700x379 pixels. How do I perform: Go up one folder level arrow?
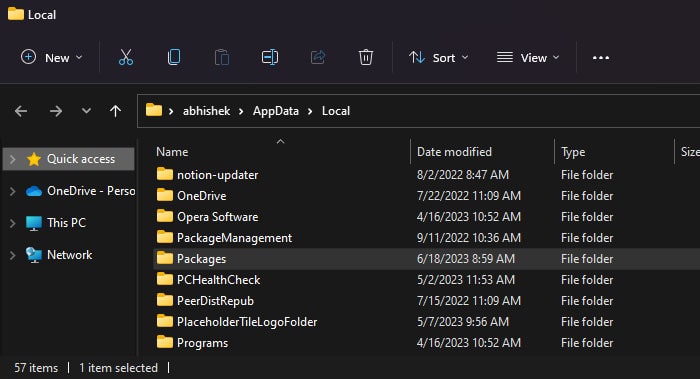(x=116, y=111)
